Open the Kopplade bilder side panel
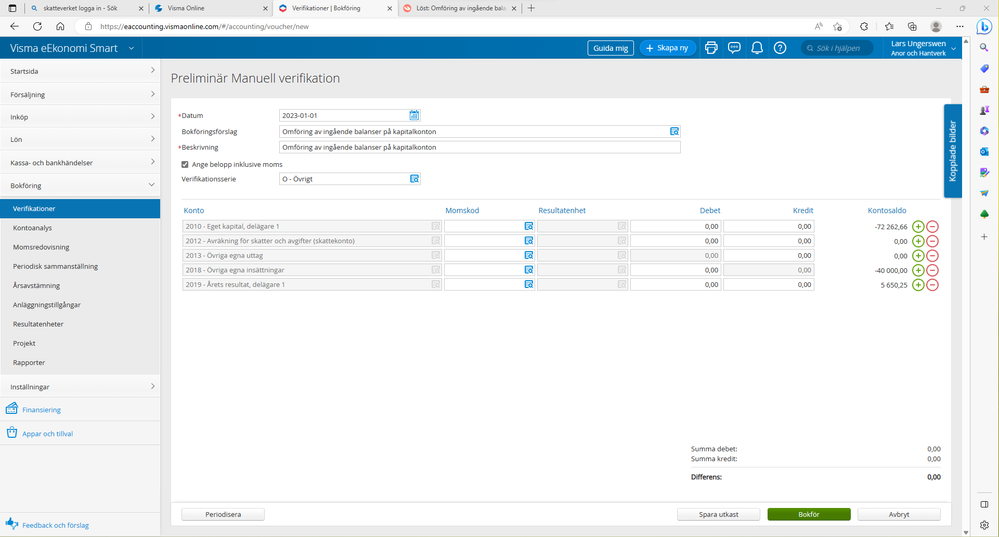Image resolution: width=999 pixels, height=537 pixels. tap(952, 151)
